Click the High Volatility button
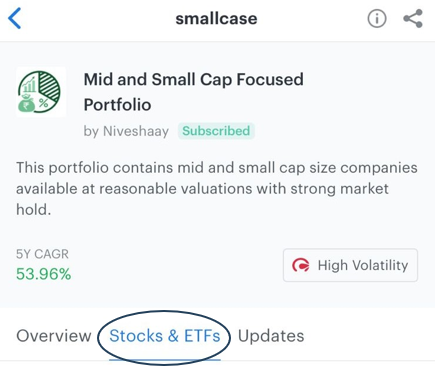435x370 pixels. pyautogui.click(x=350, y=265)
